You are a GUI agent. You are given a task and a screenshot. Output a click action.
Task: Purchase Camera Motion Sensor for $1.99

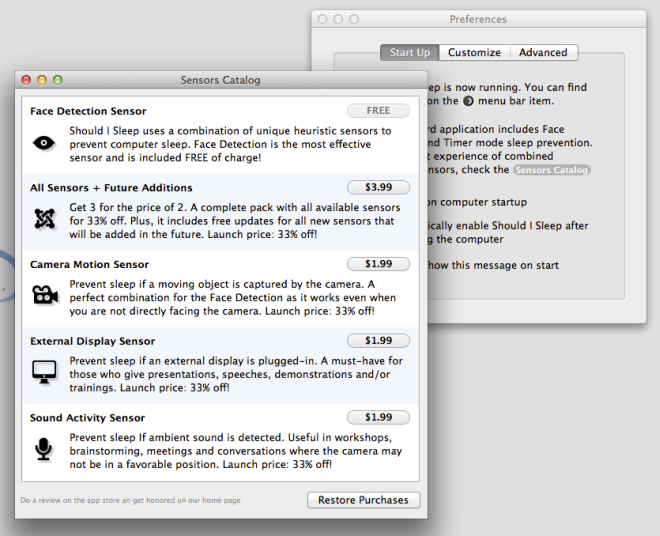tap(378, 264)
